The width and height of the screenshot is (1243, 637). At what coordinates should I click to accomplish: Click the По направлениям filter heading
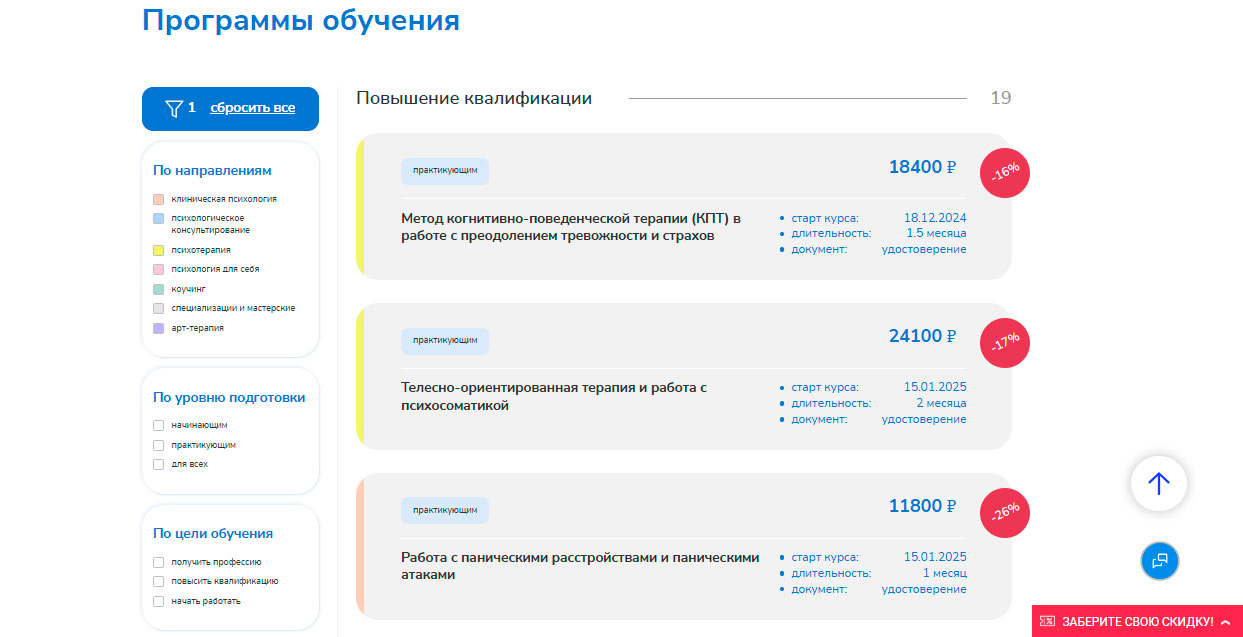[212, 171]
